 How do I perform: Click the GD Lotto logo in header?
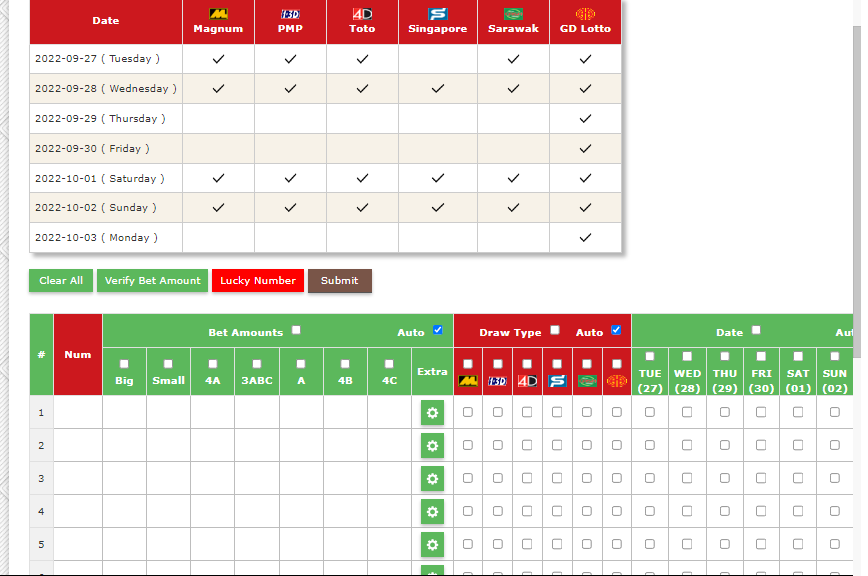[585, 14]
